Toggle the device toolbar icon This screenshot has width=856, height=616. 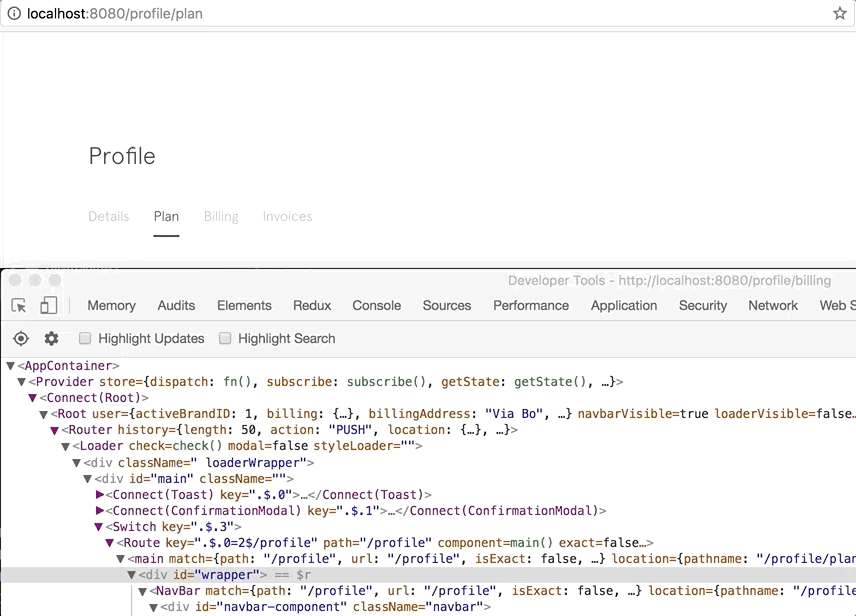coord(49,305)
